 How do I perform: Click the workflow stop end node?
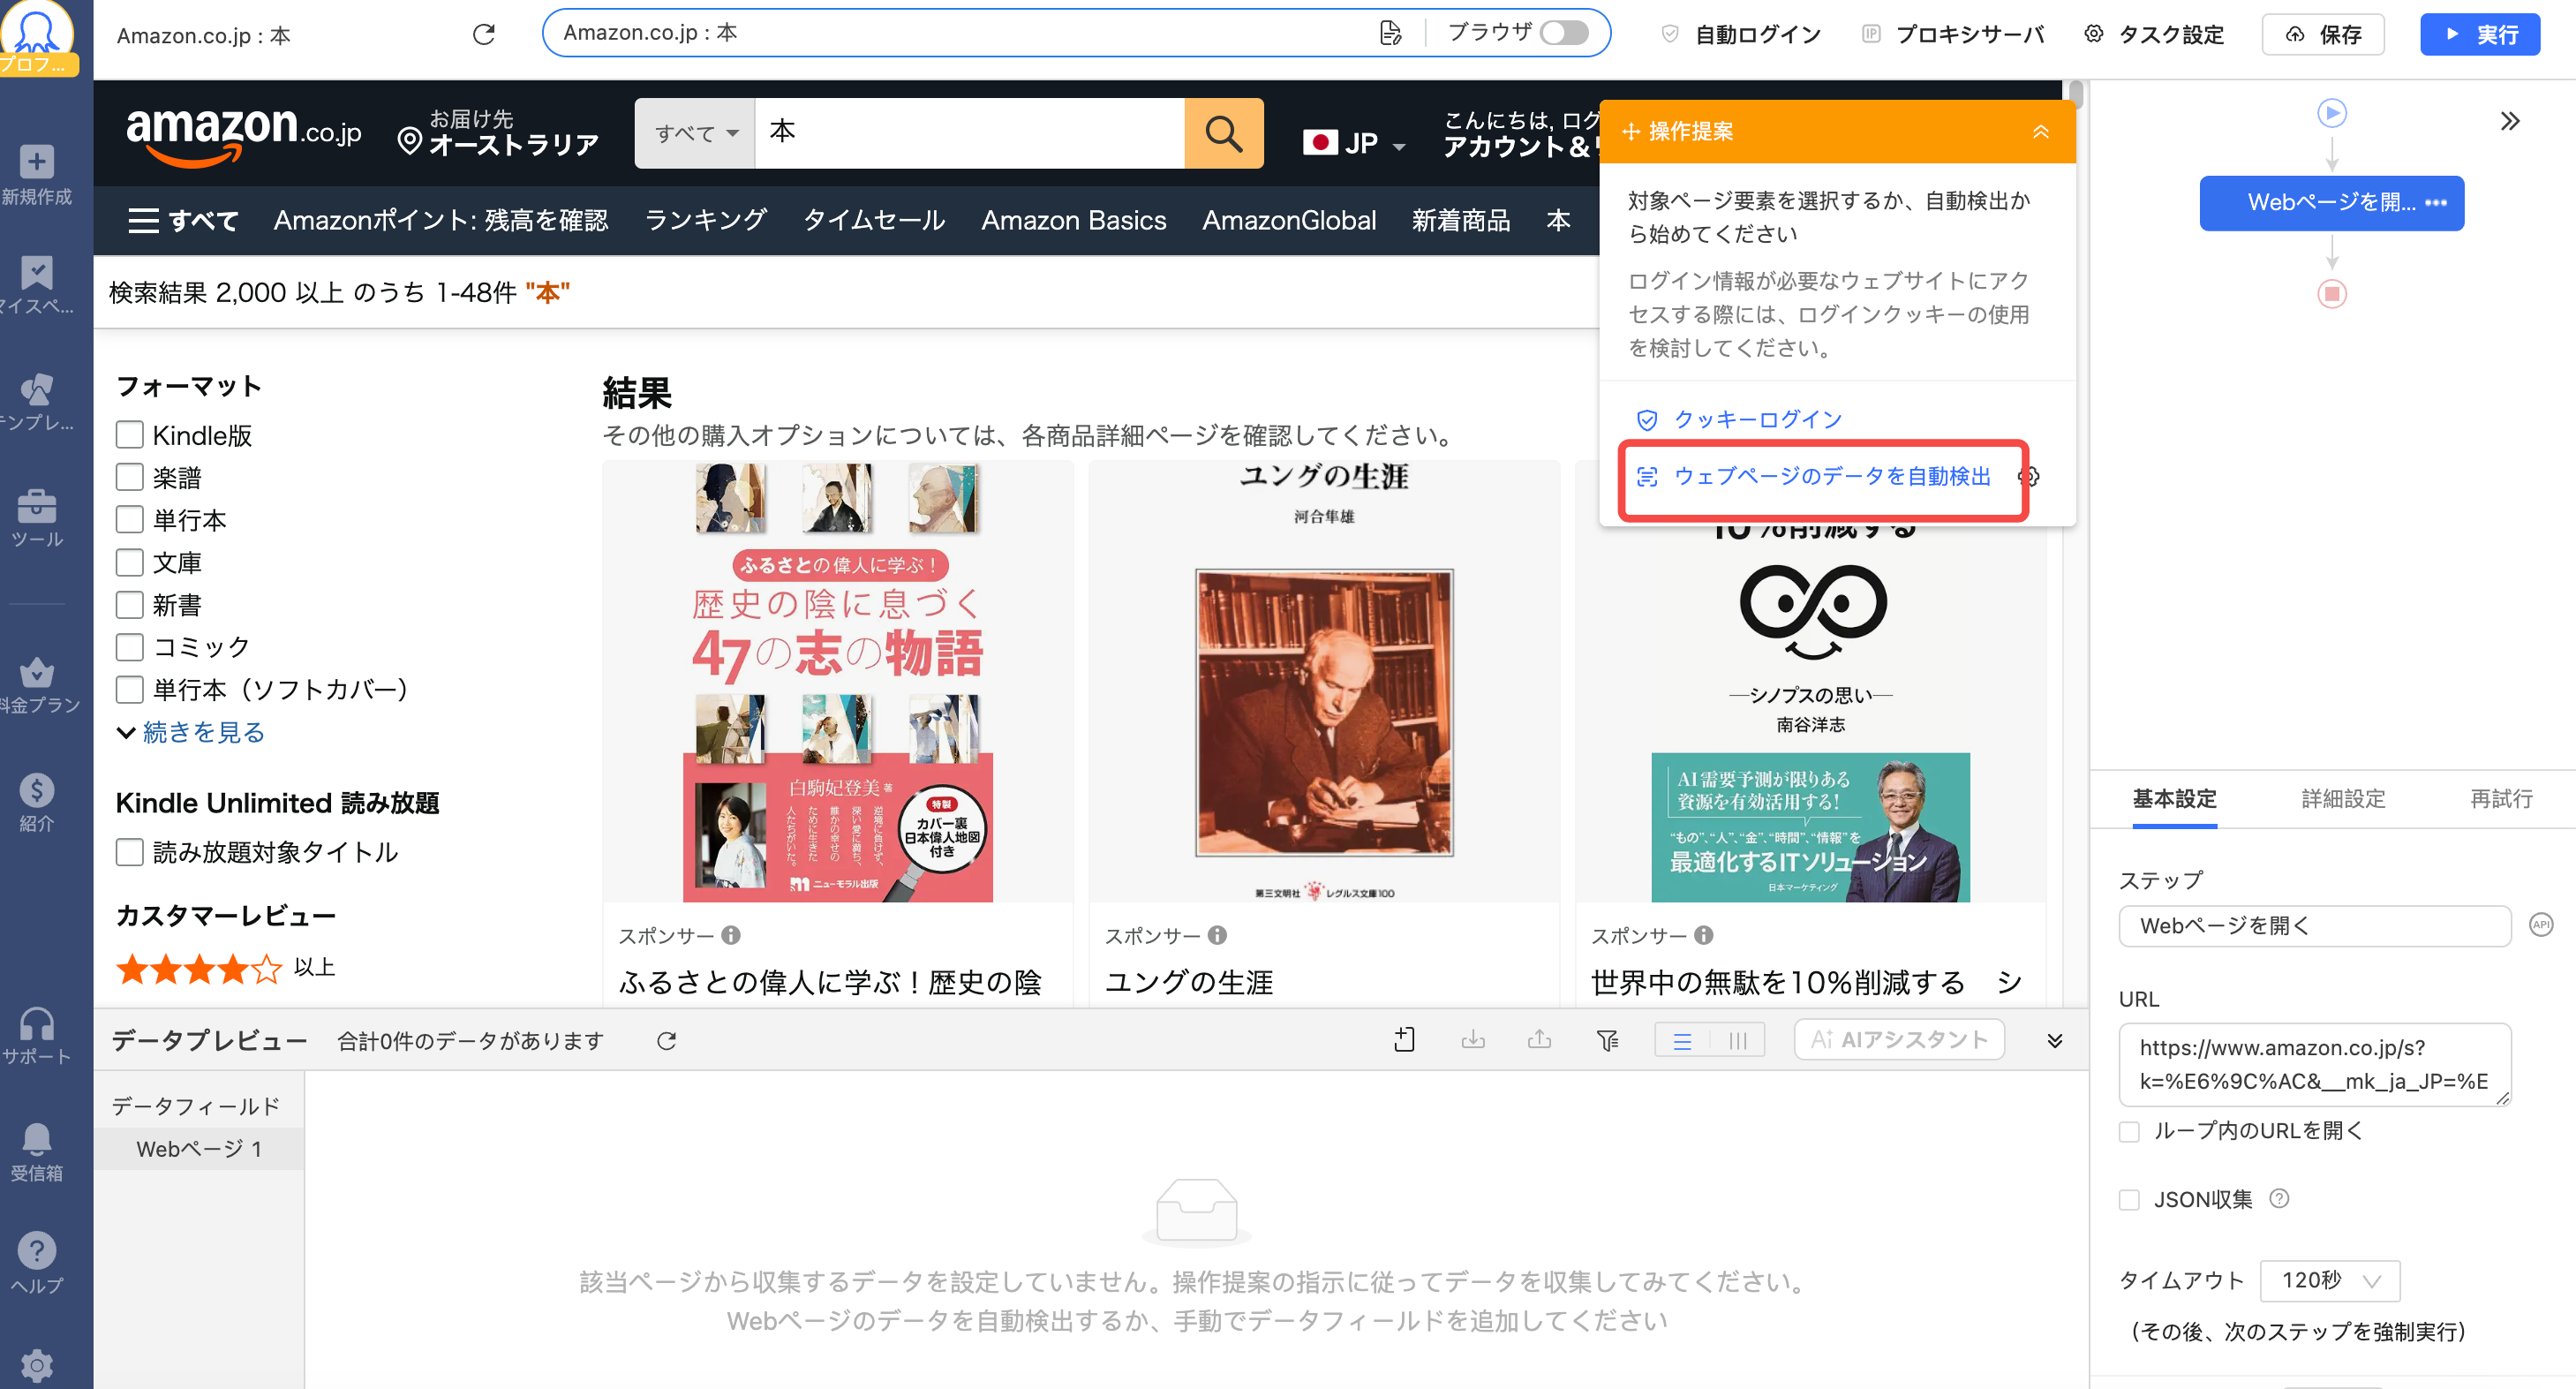[x=2332, y=293]
